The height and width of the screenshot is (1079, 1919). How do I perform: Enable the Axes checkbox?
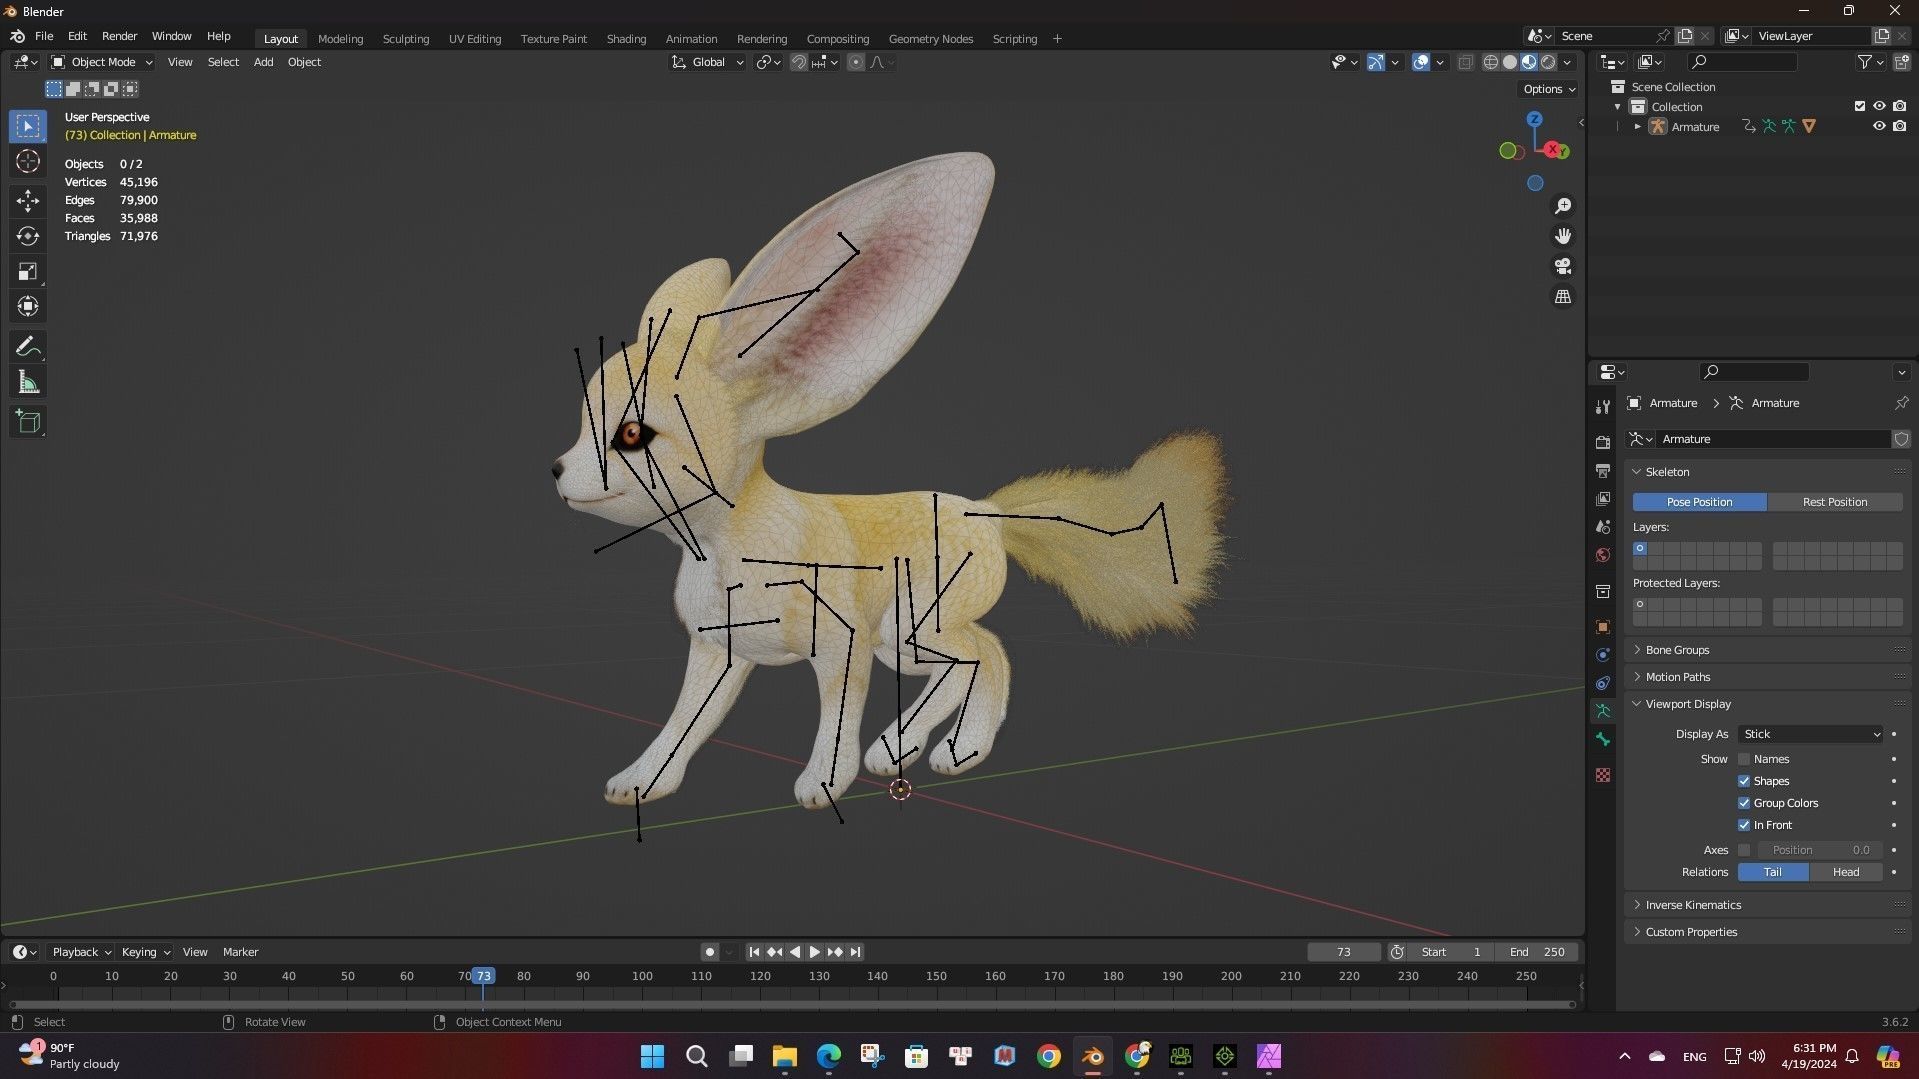1744,850
